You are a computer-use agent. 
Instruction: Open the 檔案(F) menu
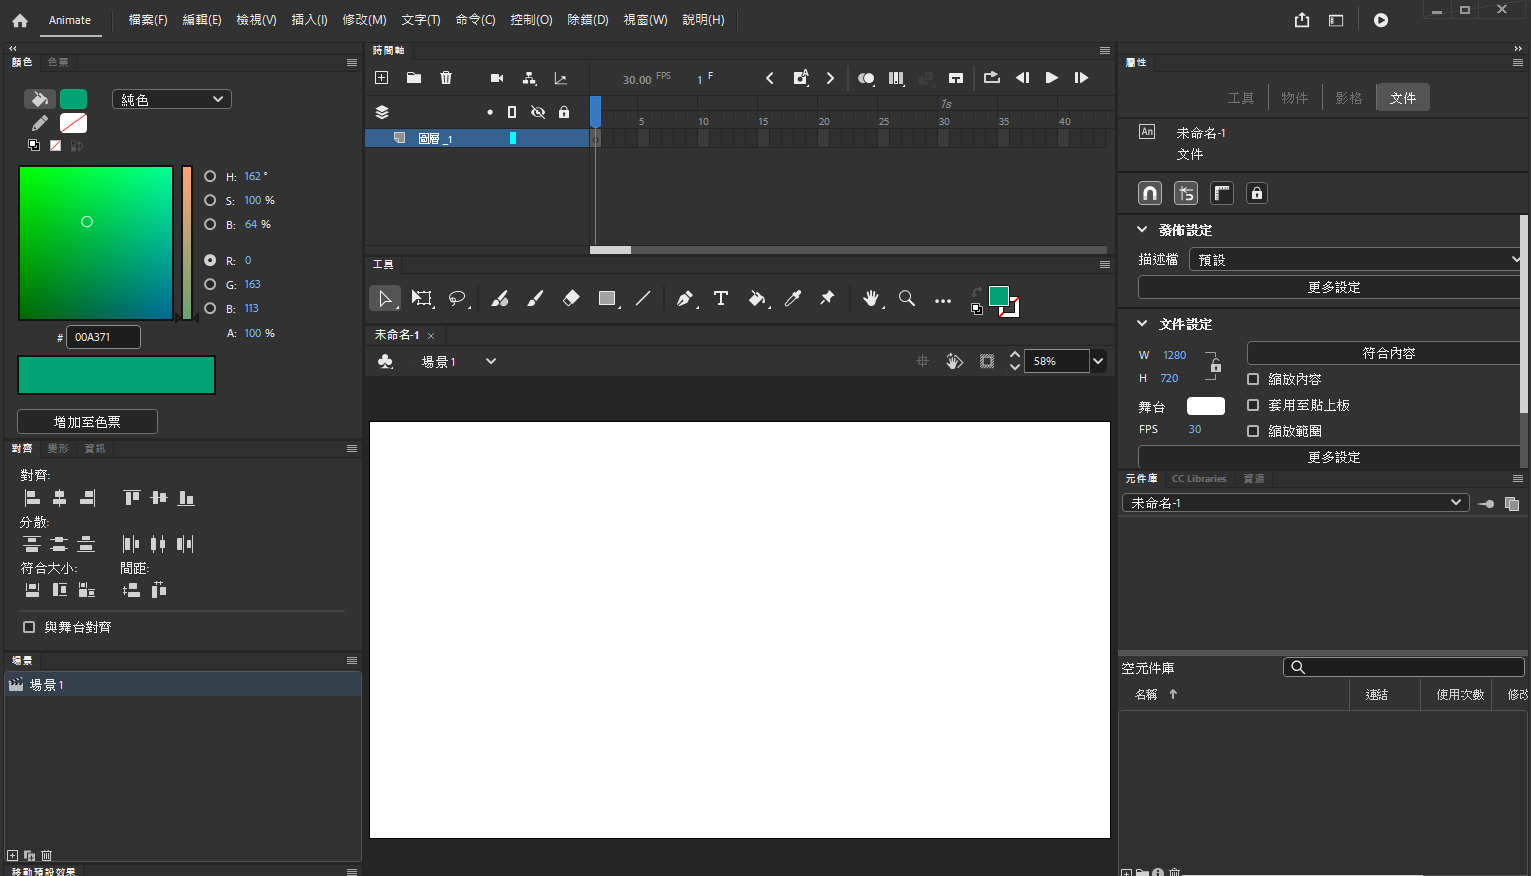click(x=148, y=20)
